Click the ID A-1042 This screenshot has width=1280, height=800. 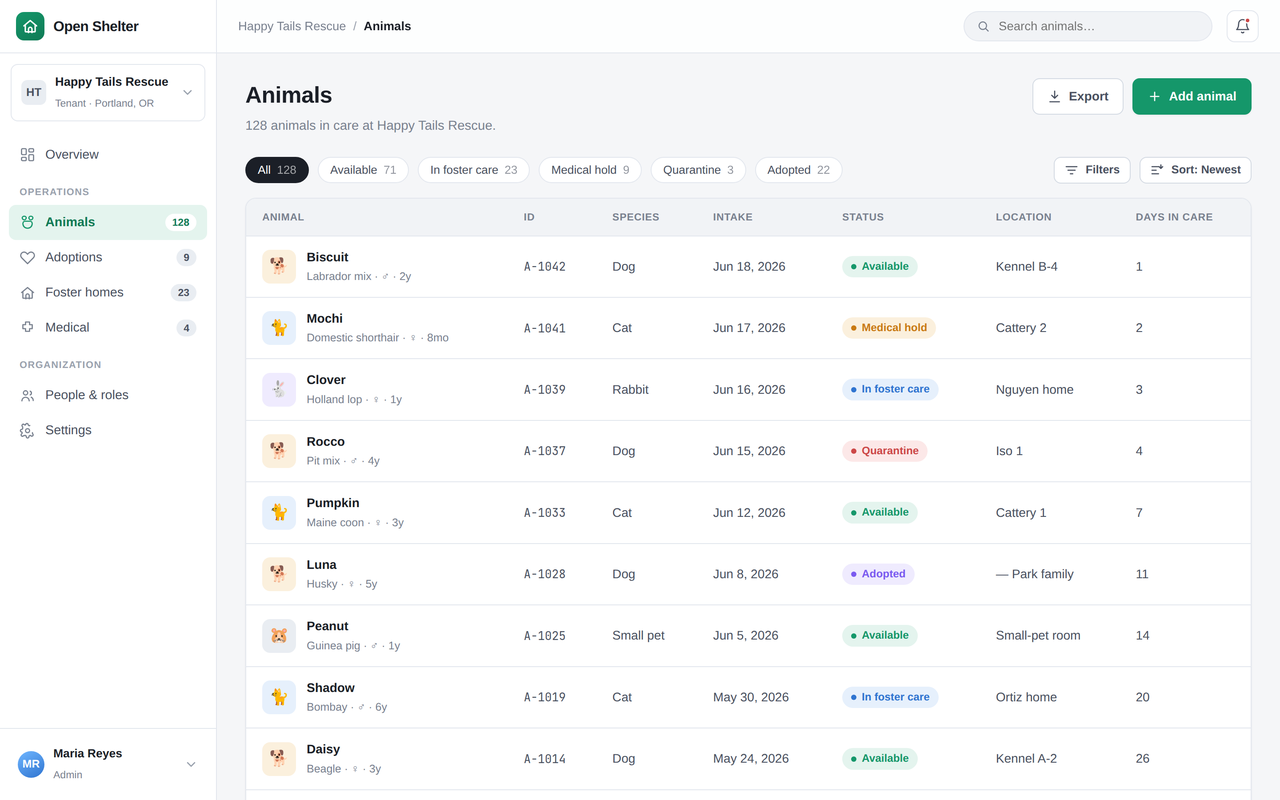545,267
